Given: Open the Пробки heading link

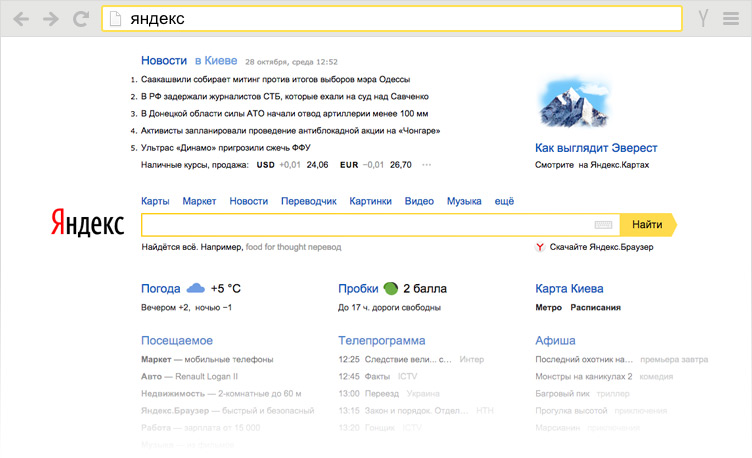Looking at the screenshot, I should 358,288.
